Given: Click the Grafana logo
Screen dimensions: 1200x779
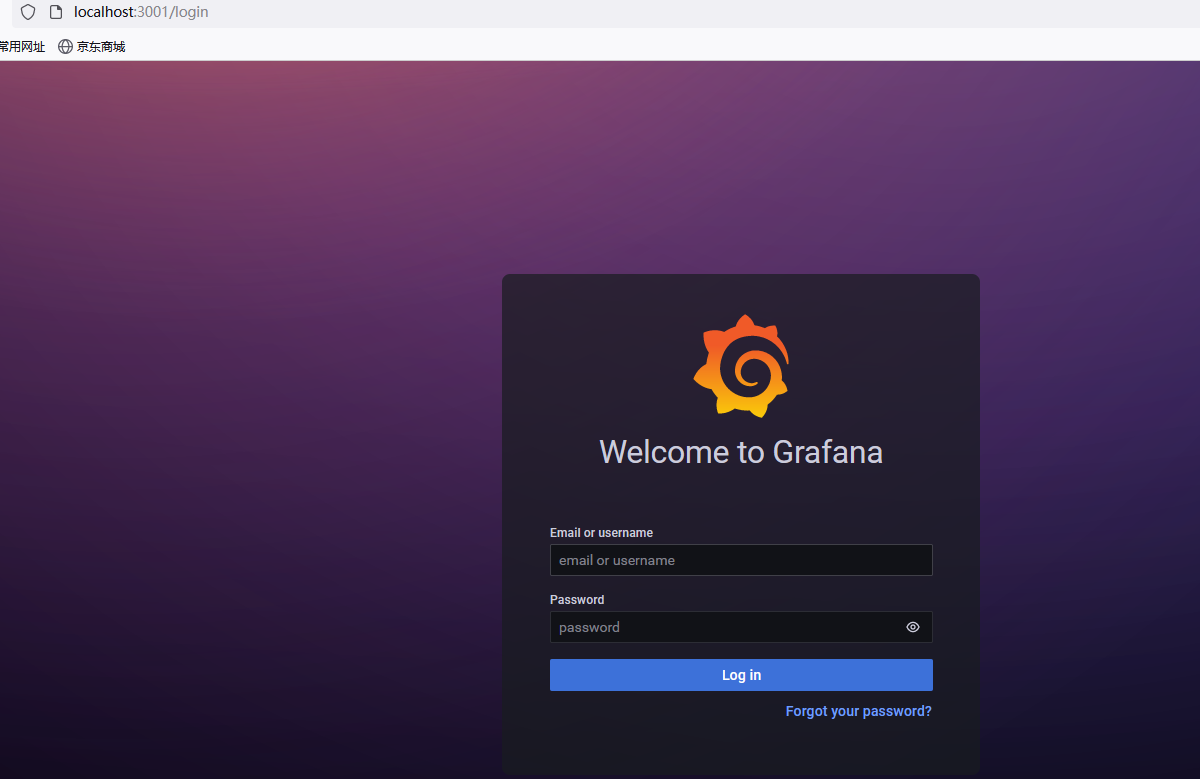Looking at the screenshot, I should pyautogui.click(x=741, y=365).
